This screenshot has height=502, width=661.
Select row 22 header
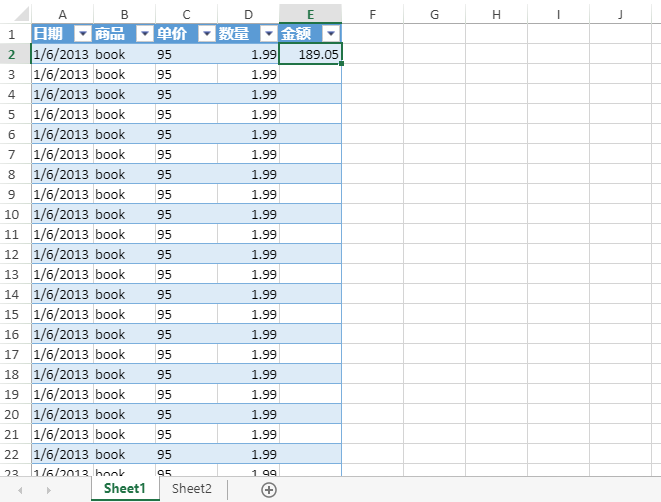pos(11,454)
